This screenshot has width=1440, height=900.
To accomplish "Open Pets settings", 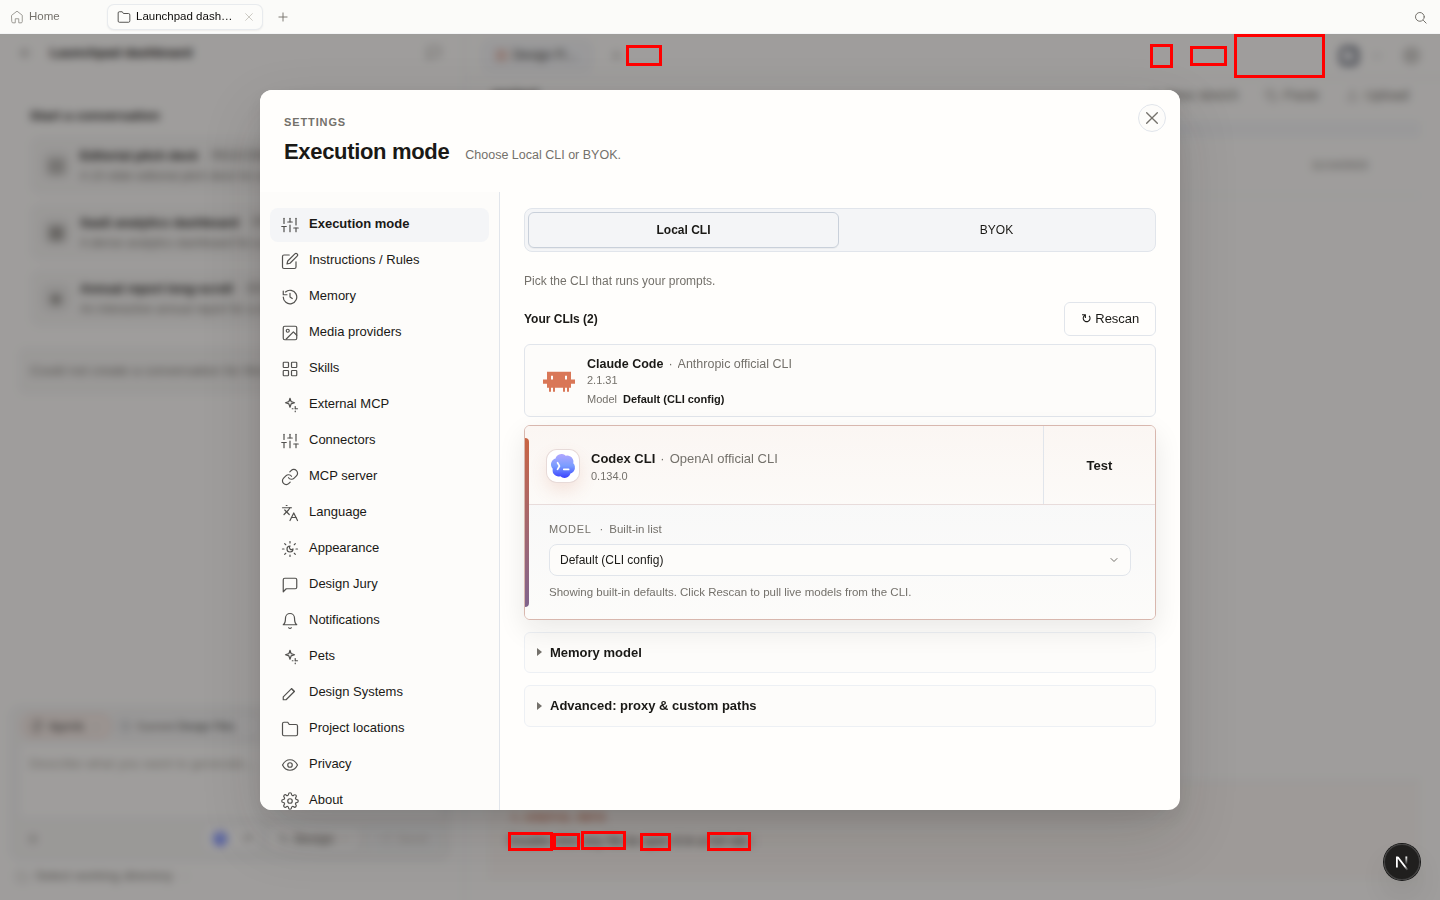I will click(x=379, y=657).
